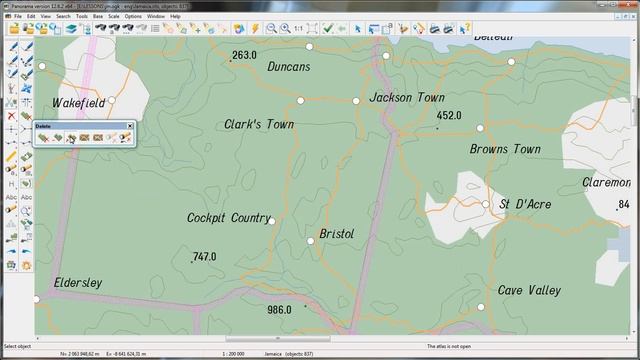Click third icon in Delete panel
This screenshot has height=360, width=640.
tap(71, 138)
